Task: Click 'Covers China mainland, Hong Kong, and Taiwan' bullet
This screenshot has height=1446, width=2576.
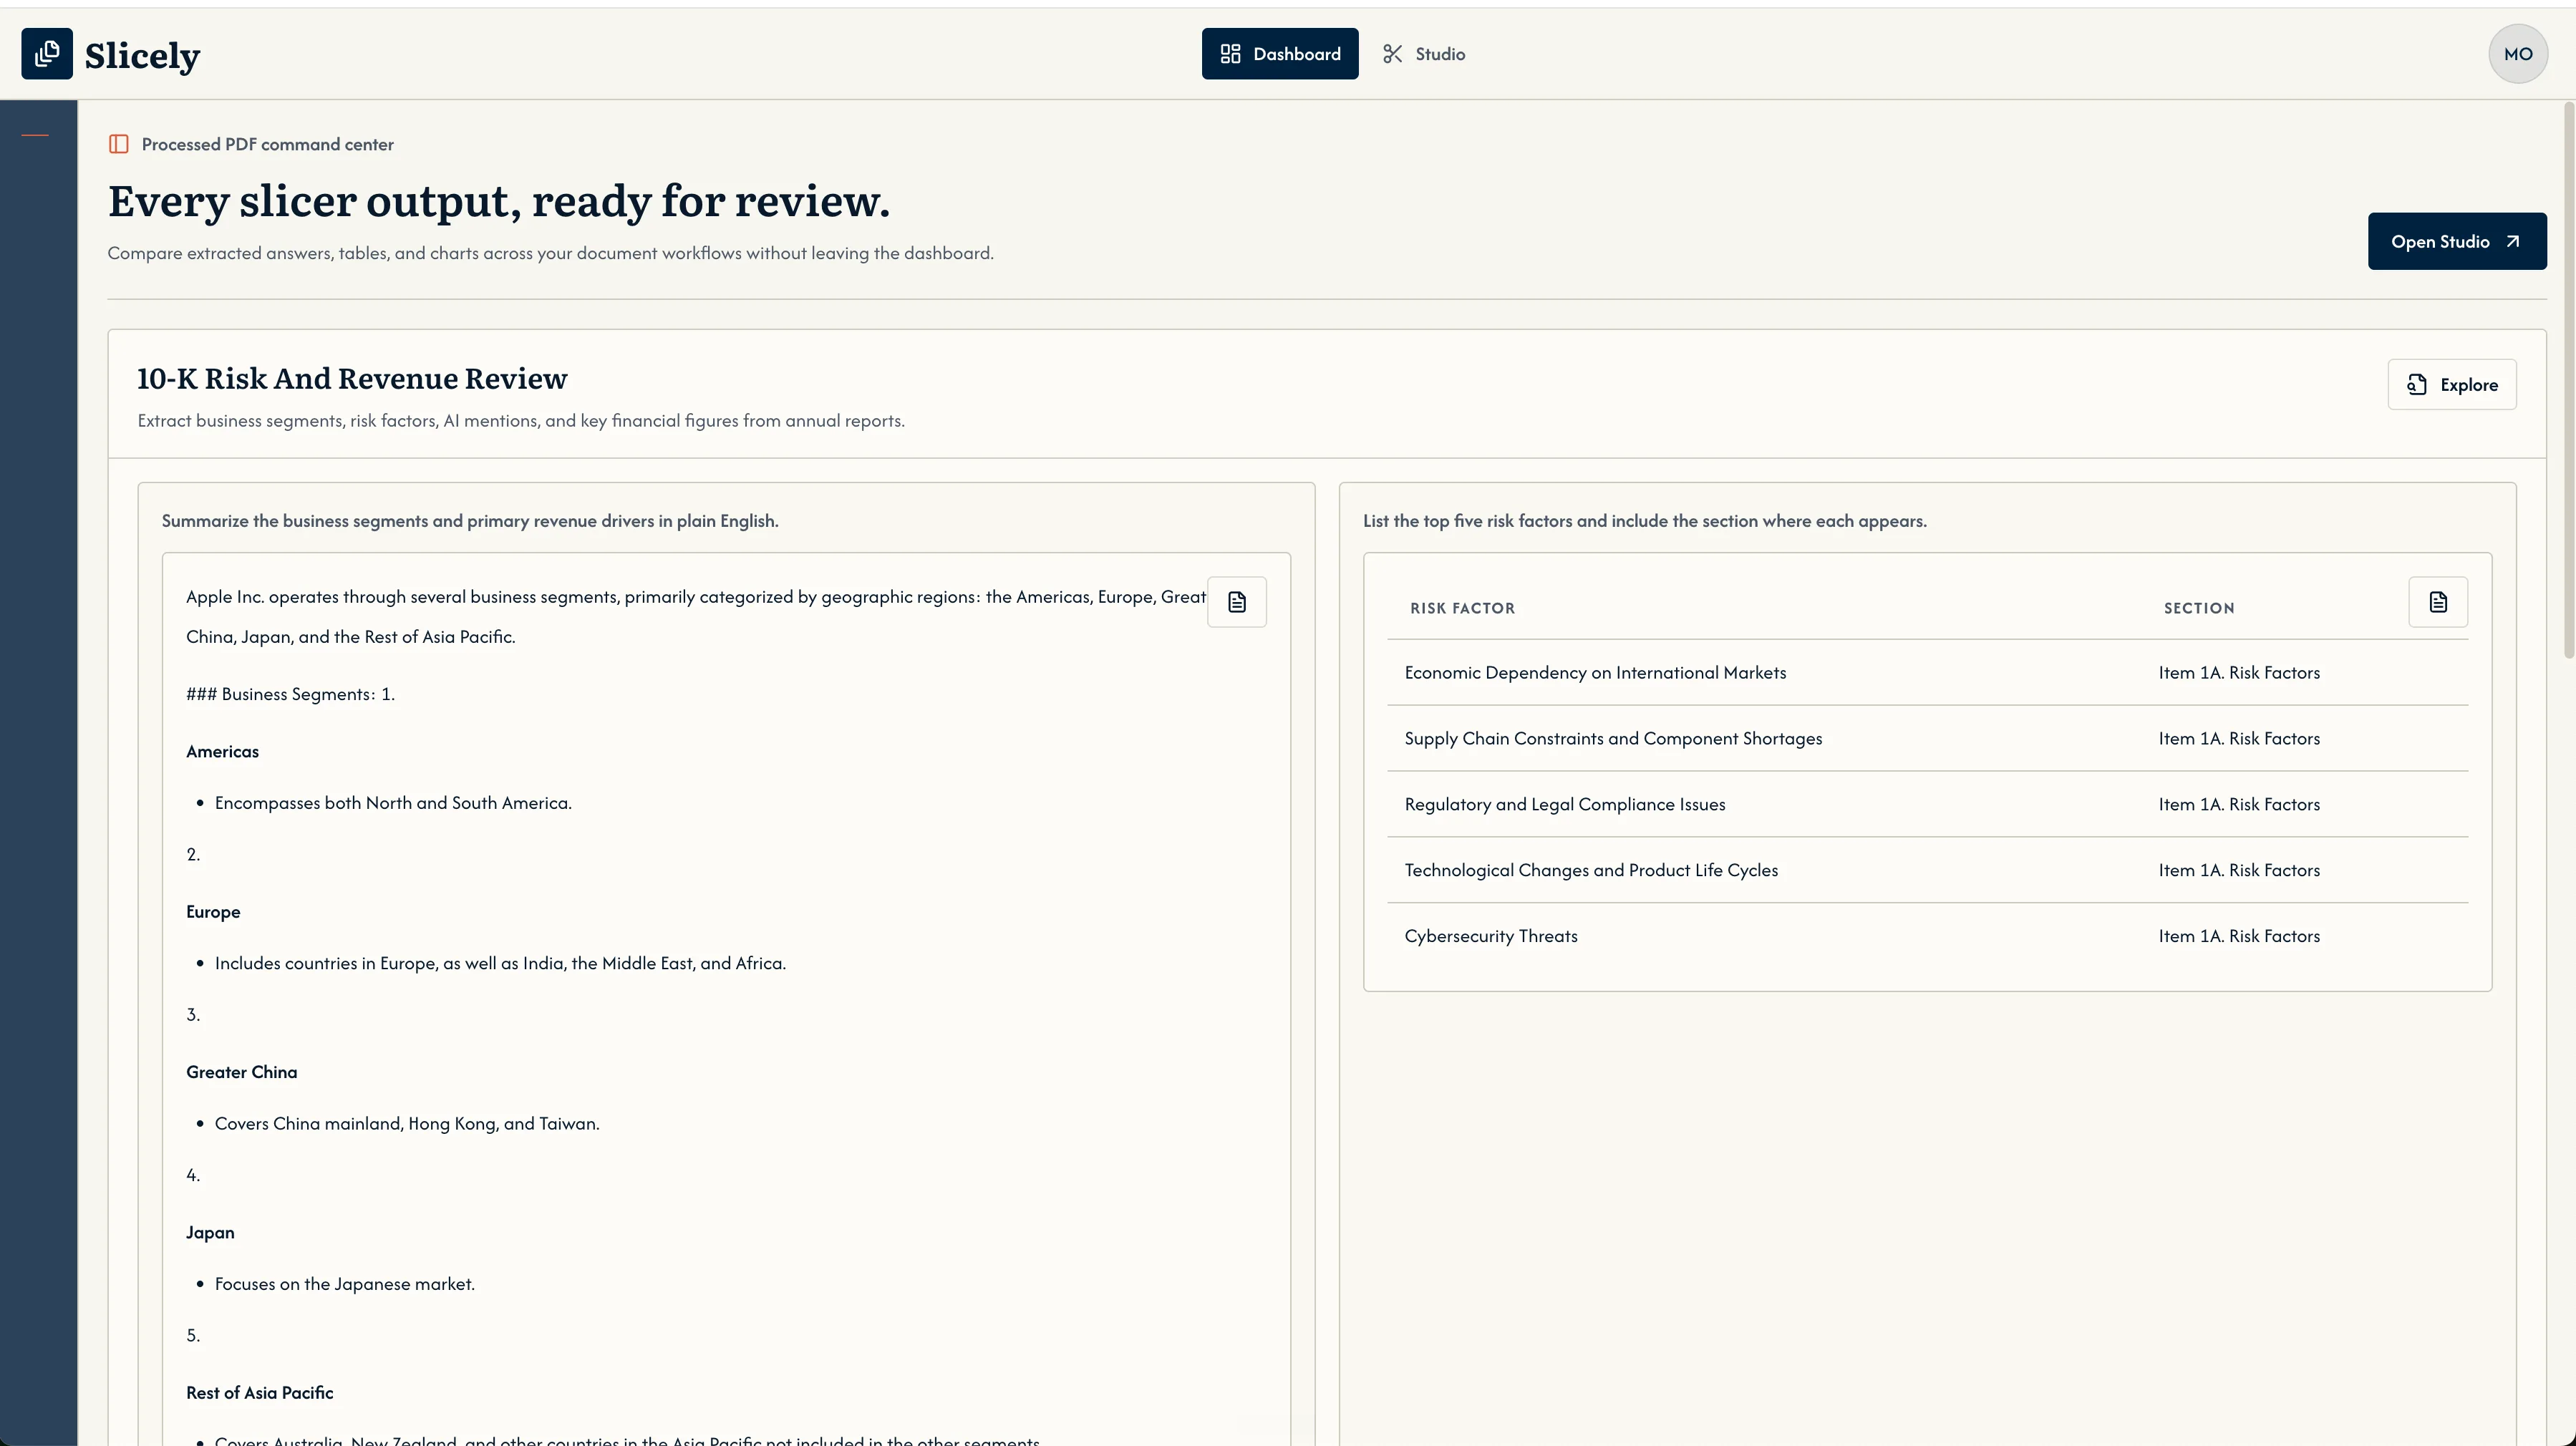Action: pyautogui.click(x=407, y=1124)
